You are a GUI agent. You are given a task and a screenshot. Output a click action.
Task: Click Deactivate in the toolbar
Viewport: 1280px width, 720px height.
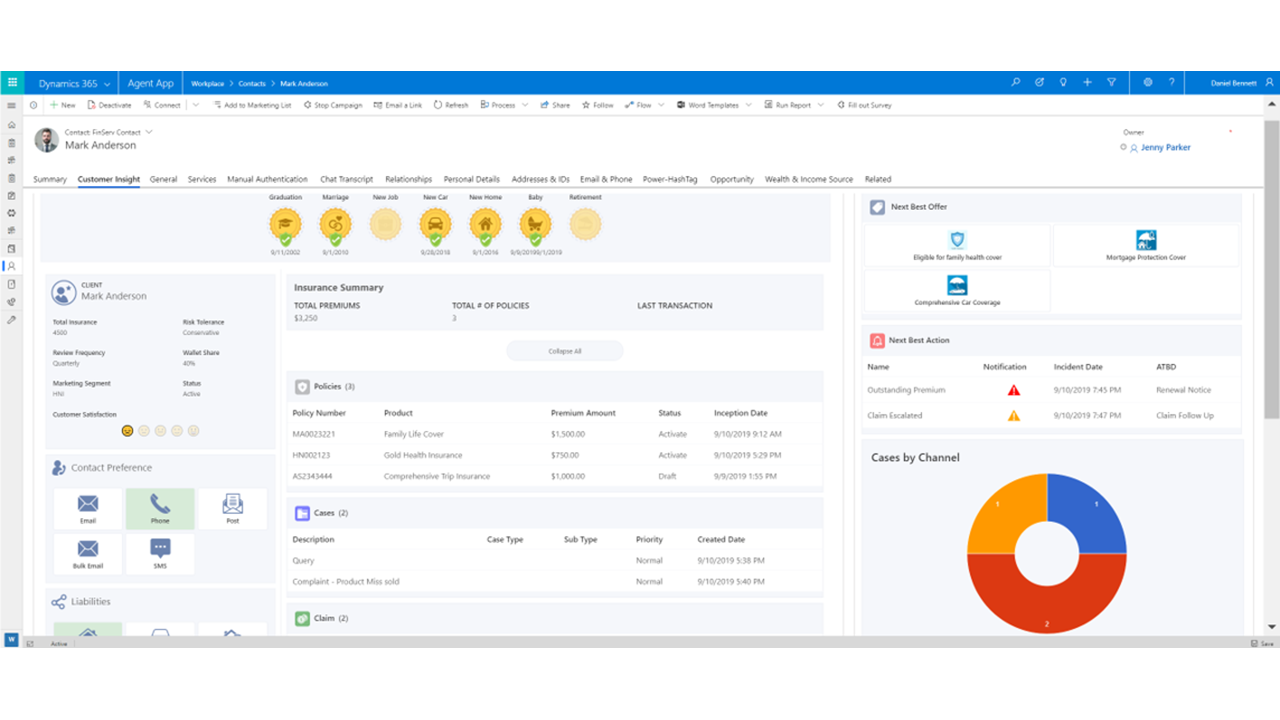pos(110,105)
